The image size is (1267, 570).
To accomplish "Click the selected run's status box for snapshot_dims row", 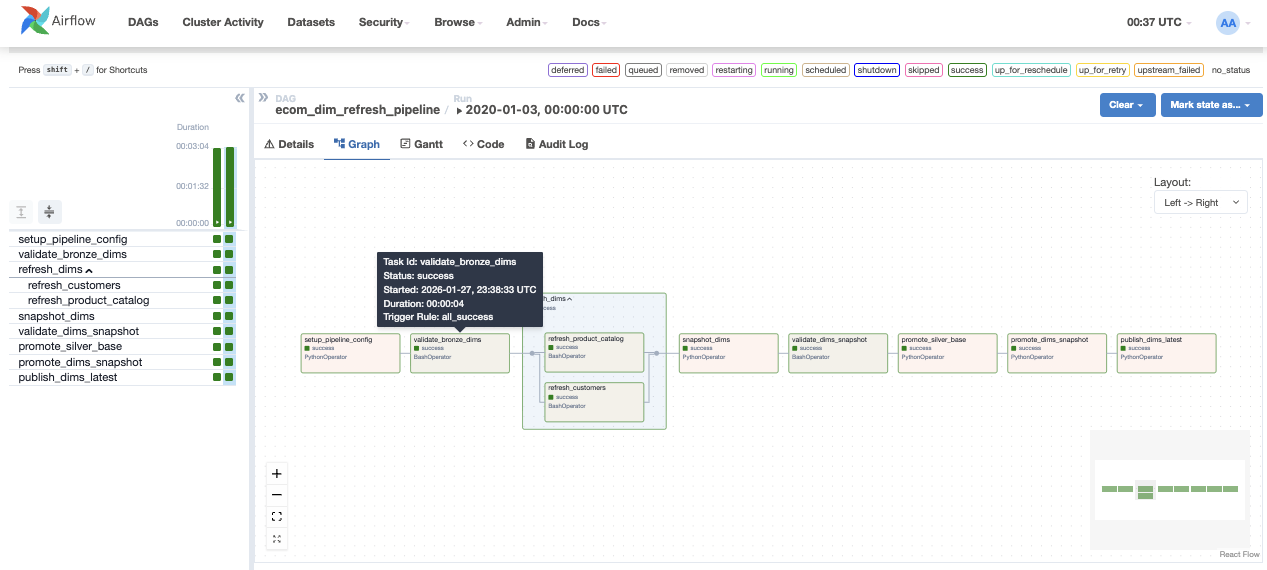I will 229,316.
